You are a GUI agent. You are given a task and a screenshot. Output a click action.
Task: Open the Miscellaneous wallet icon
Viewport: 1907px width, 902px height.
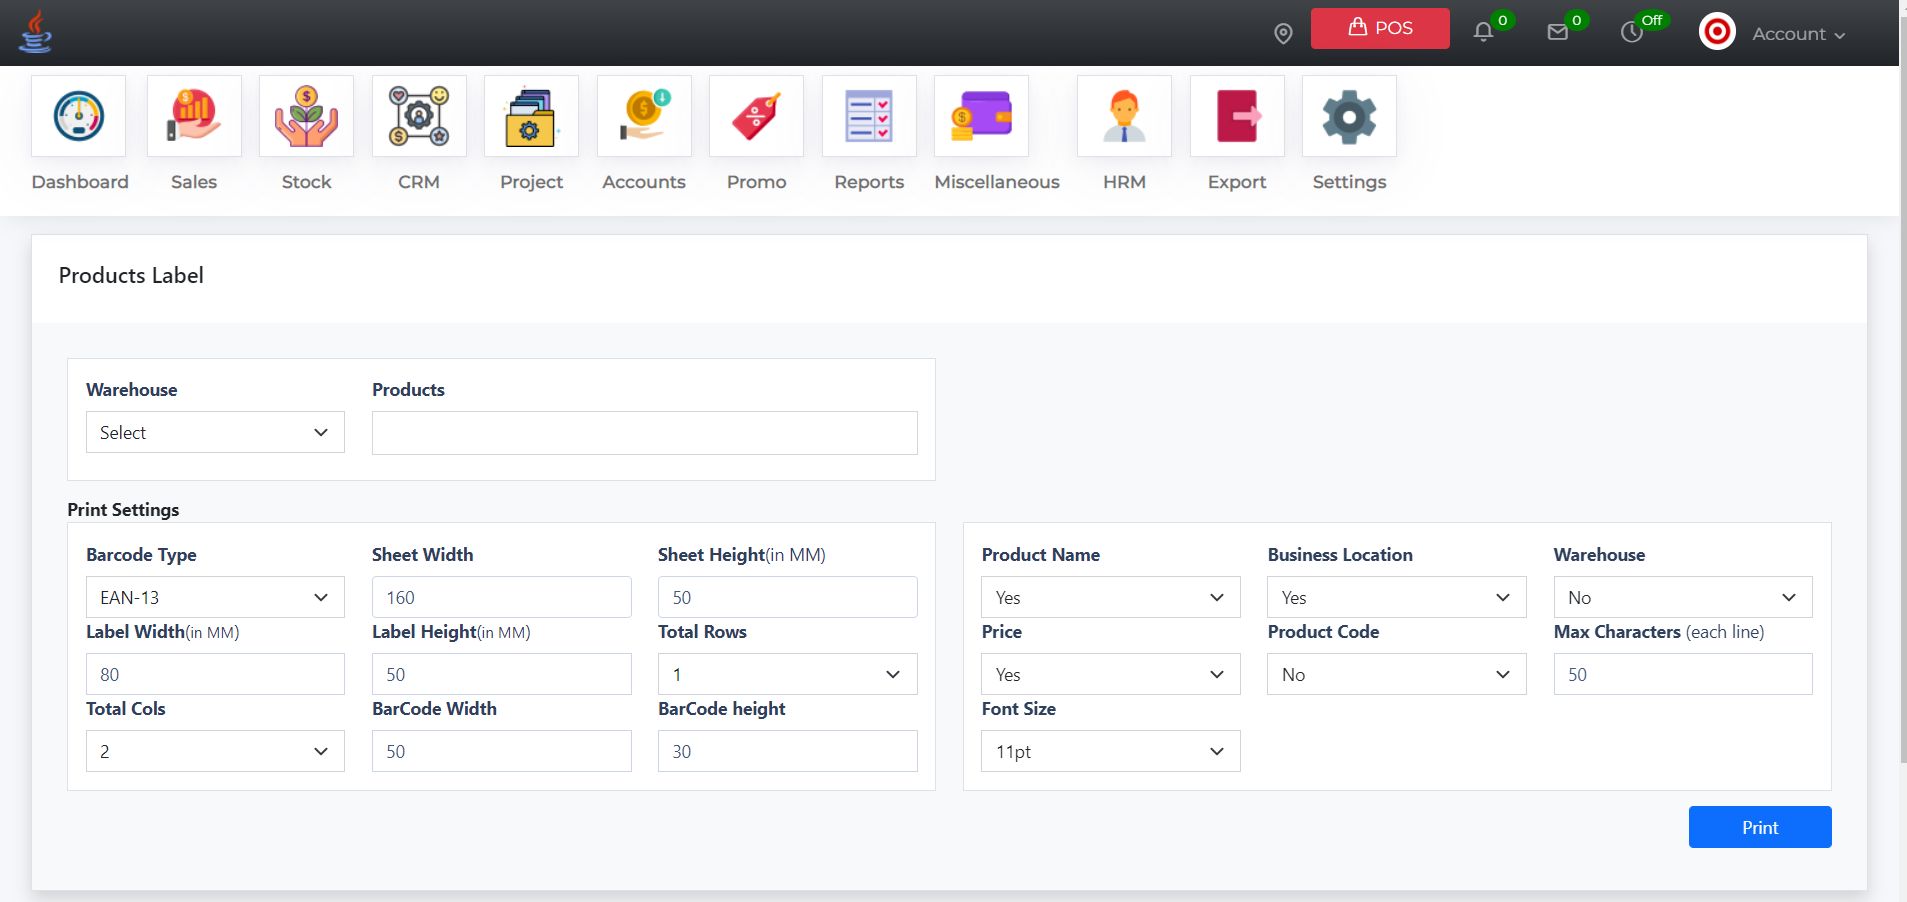point(981,116)
